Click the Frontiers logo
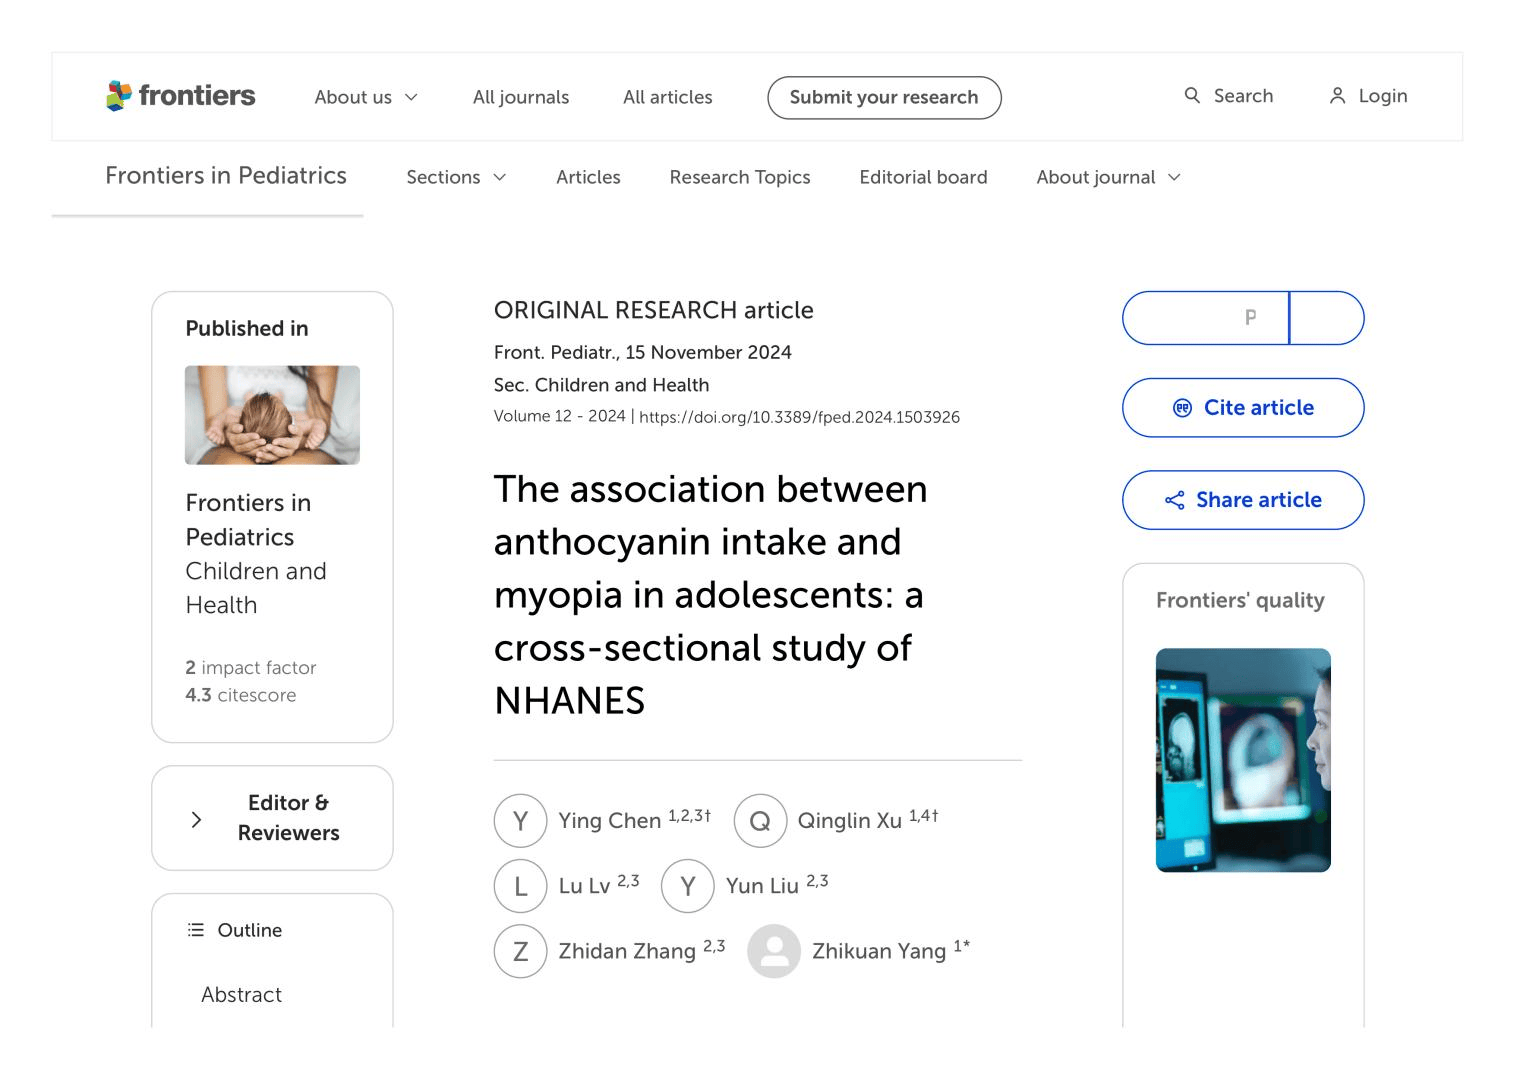This screenshot has width=1514, height=1078. tap(181, 96)
